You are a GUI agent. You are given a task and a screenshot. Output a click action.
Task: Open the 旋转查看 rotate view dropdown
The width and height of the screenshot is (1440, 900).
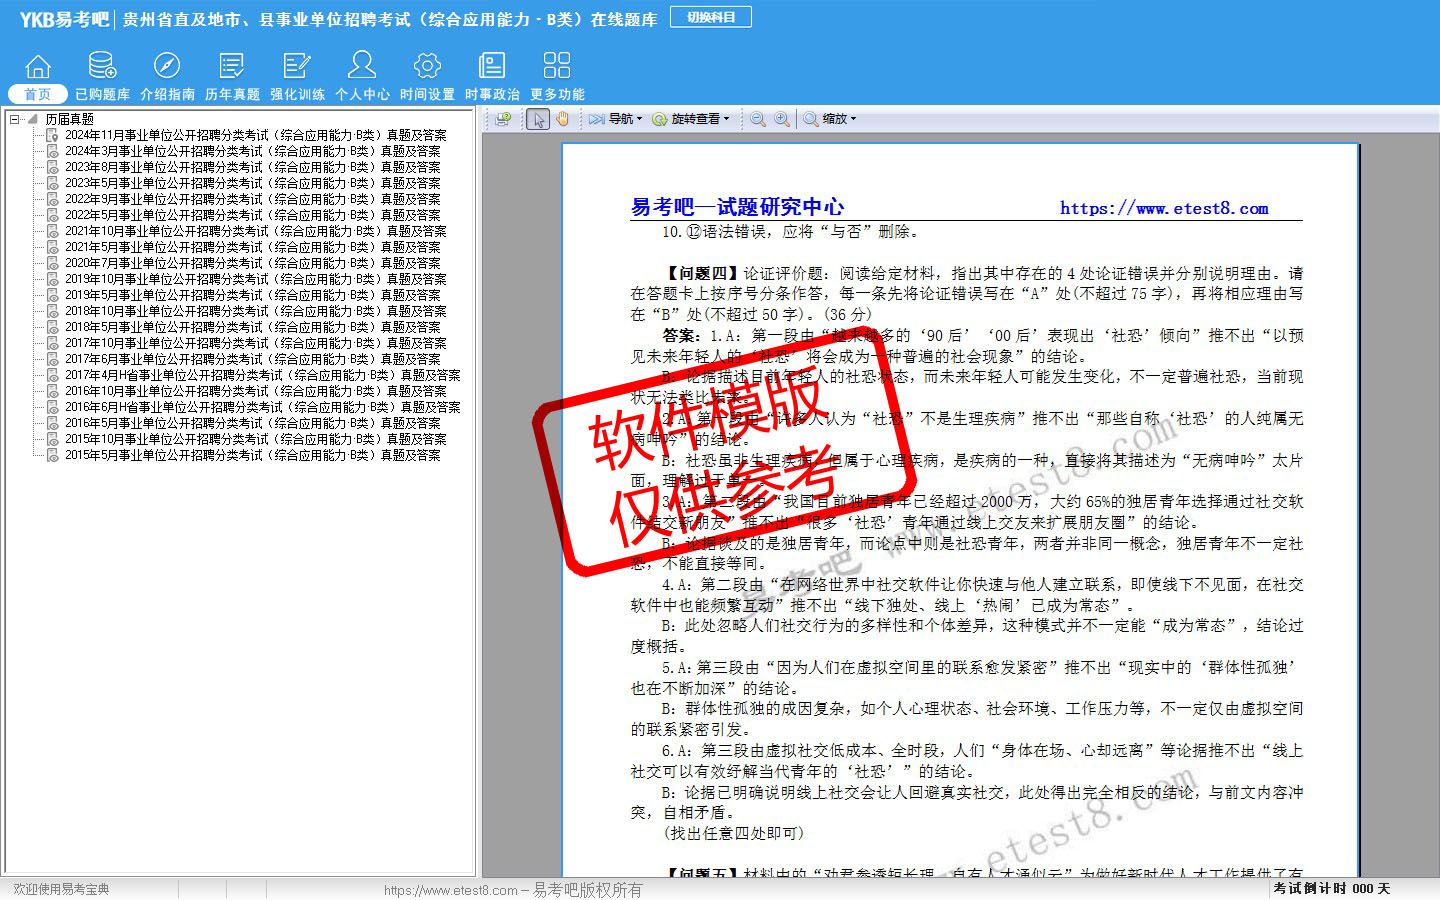click(x=691, y=119)
